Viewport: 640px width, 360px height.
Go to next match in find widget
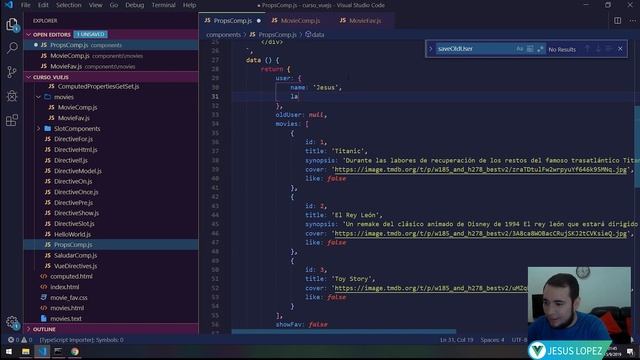598,49
